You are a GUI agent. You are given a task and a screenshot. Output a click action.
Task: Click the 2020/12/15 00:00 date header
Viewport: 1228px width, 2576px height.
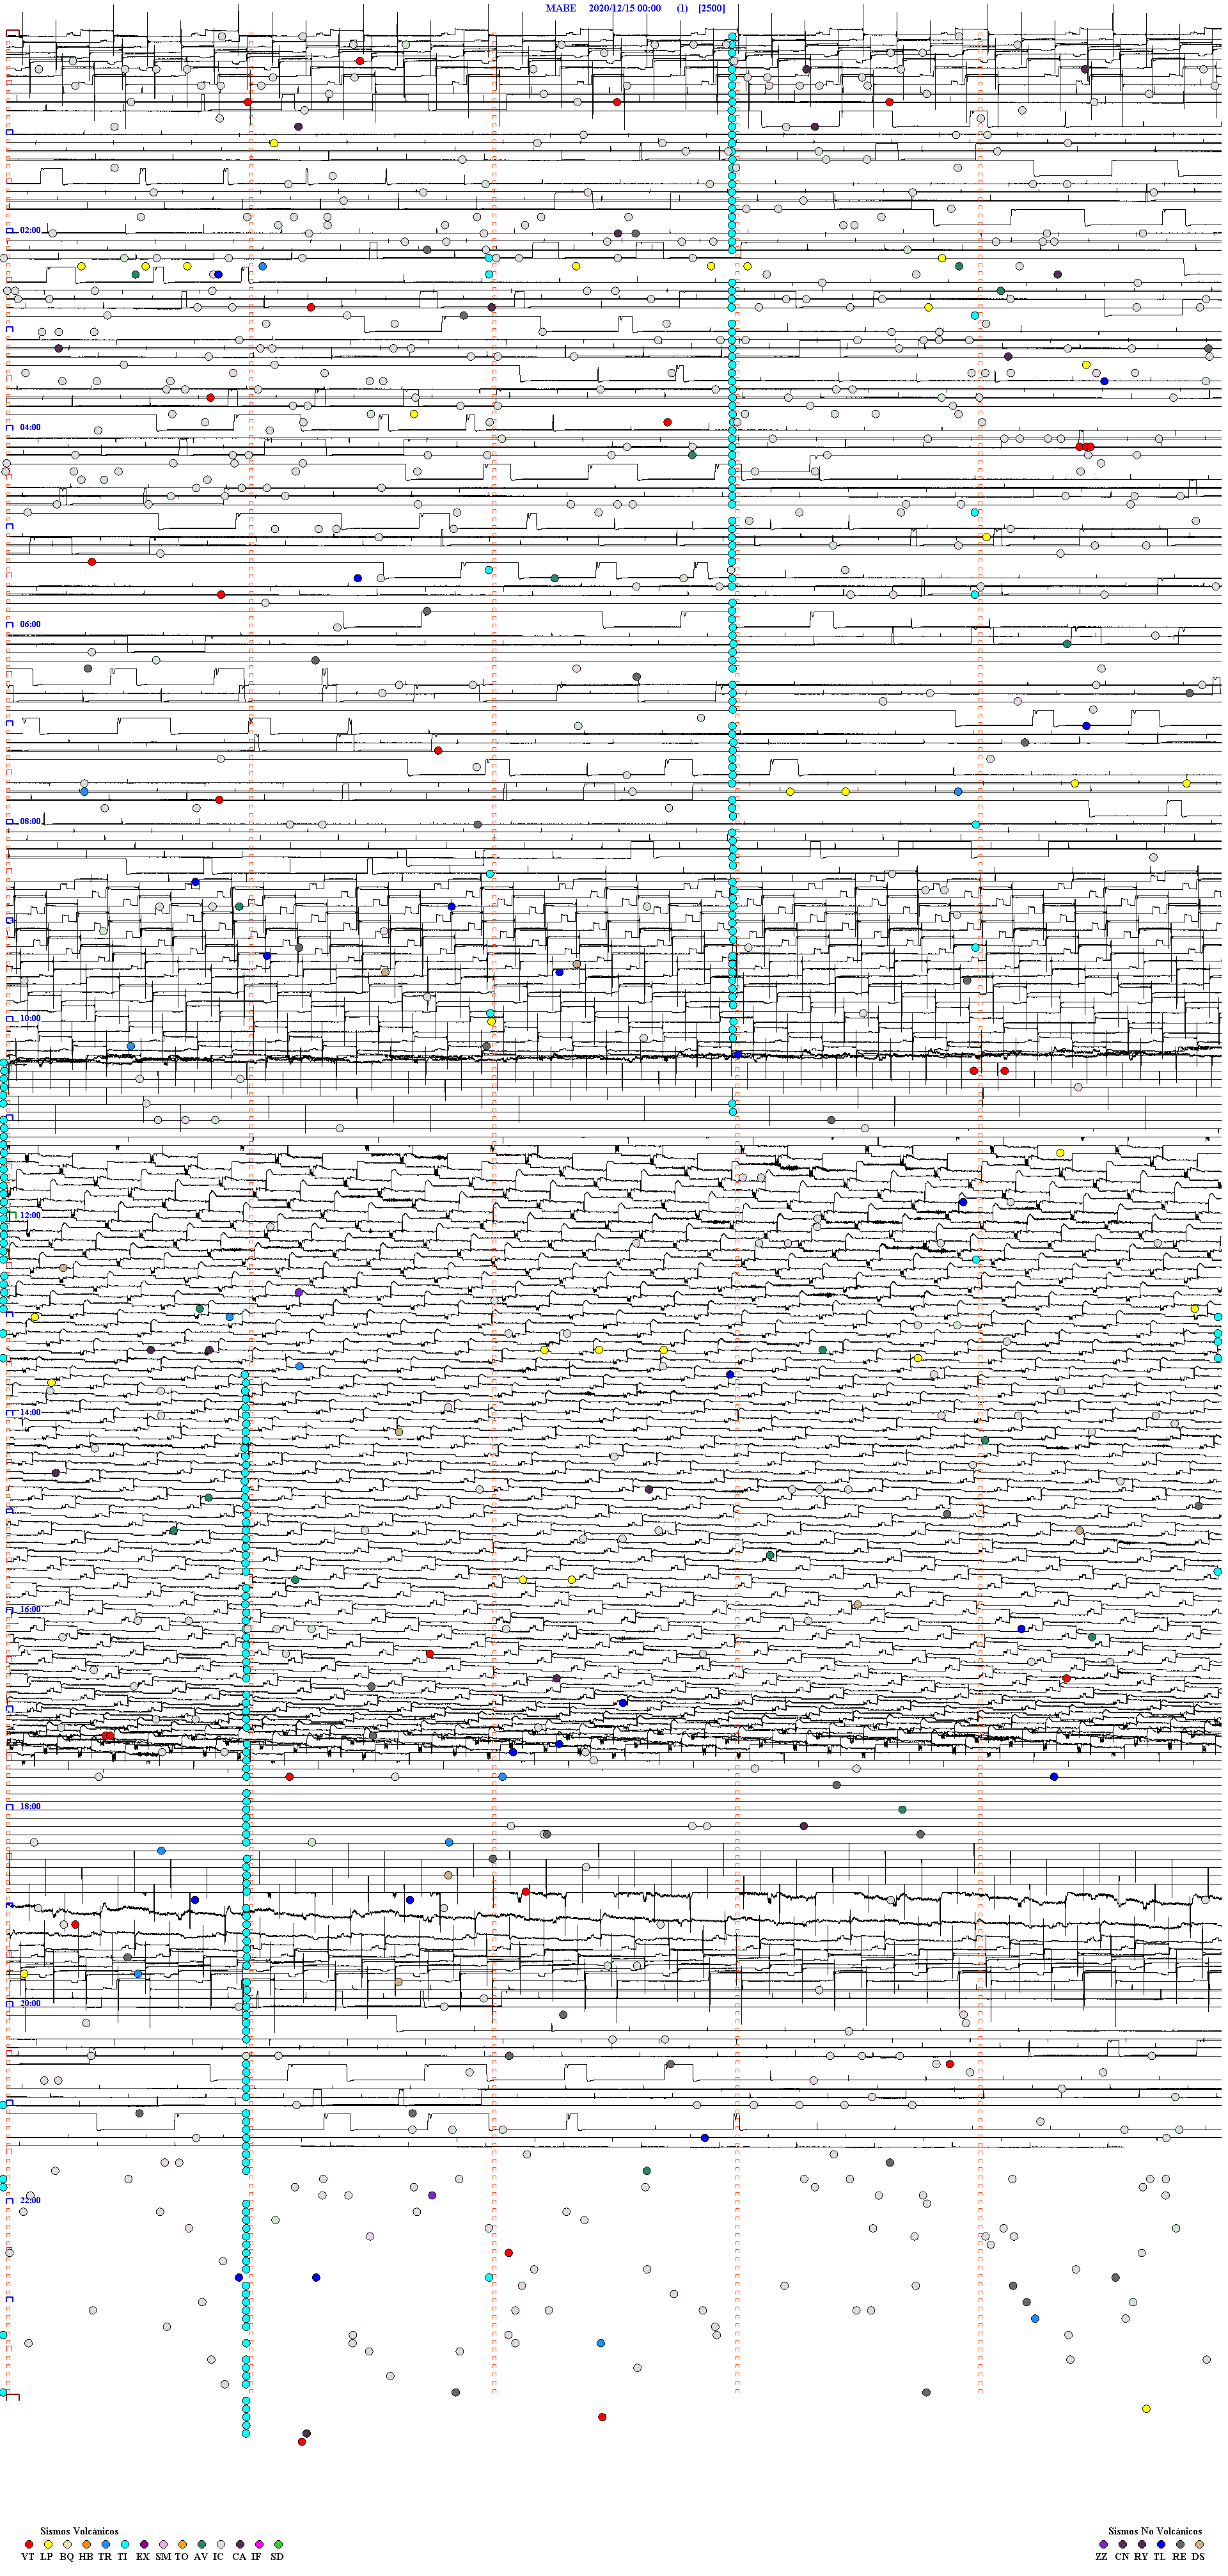[624, 8]
